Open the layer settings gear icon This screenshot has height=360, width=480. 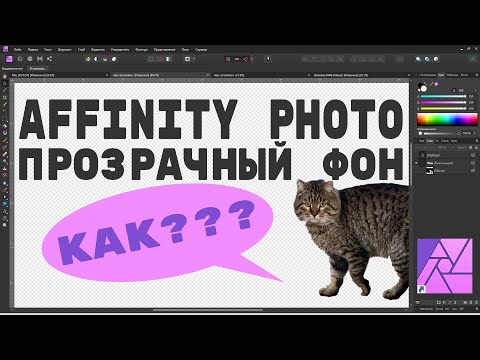click(x=470, y=147)
